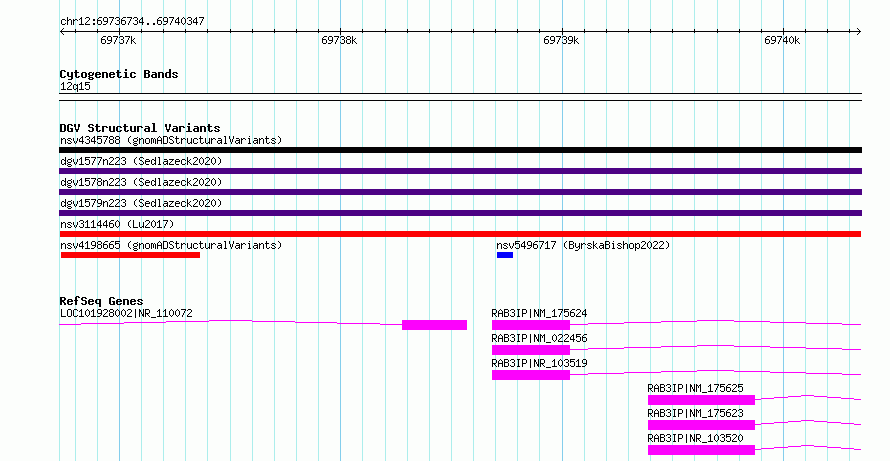890x461 pixels.
Task: Click the nsv3114460 Lu2017 label
Action: point(117,224)
